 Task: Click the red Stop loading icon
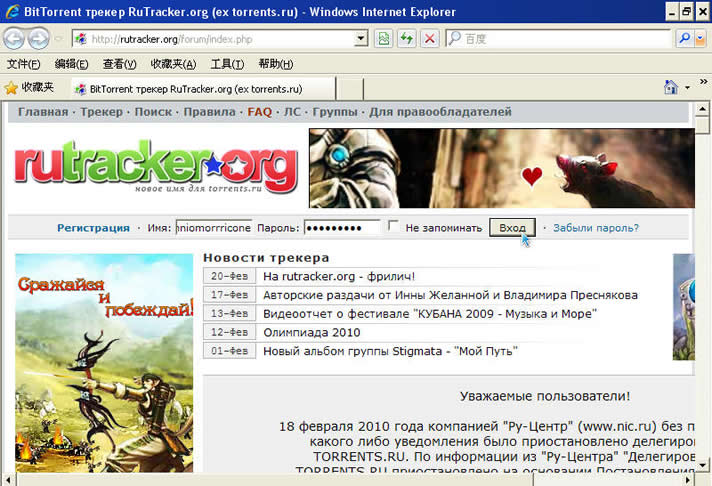430,39
